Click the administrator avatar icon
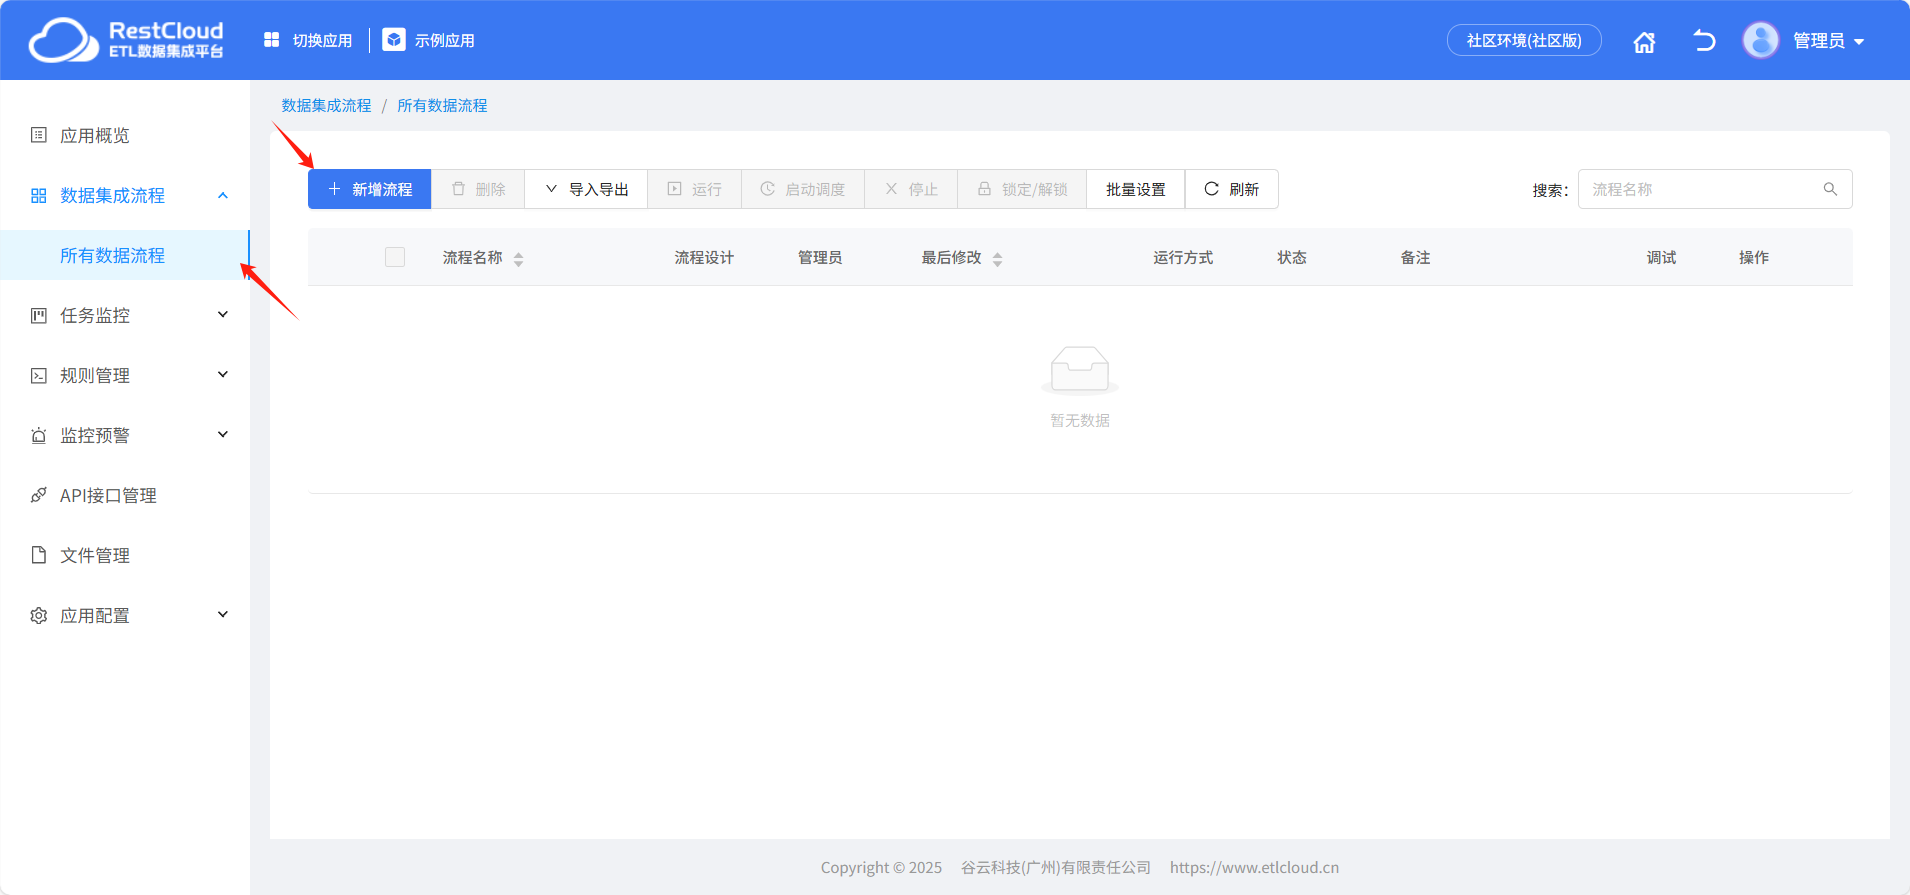Image resolution: width=1910 pixels, height=895 pixels. [1760, 41]
